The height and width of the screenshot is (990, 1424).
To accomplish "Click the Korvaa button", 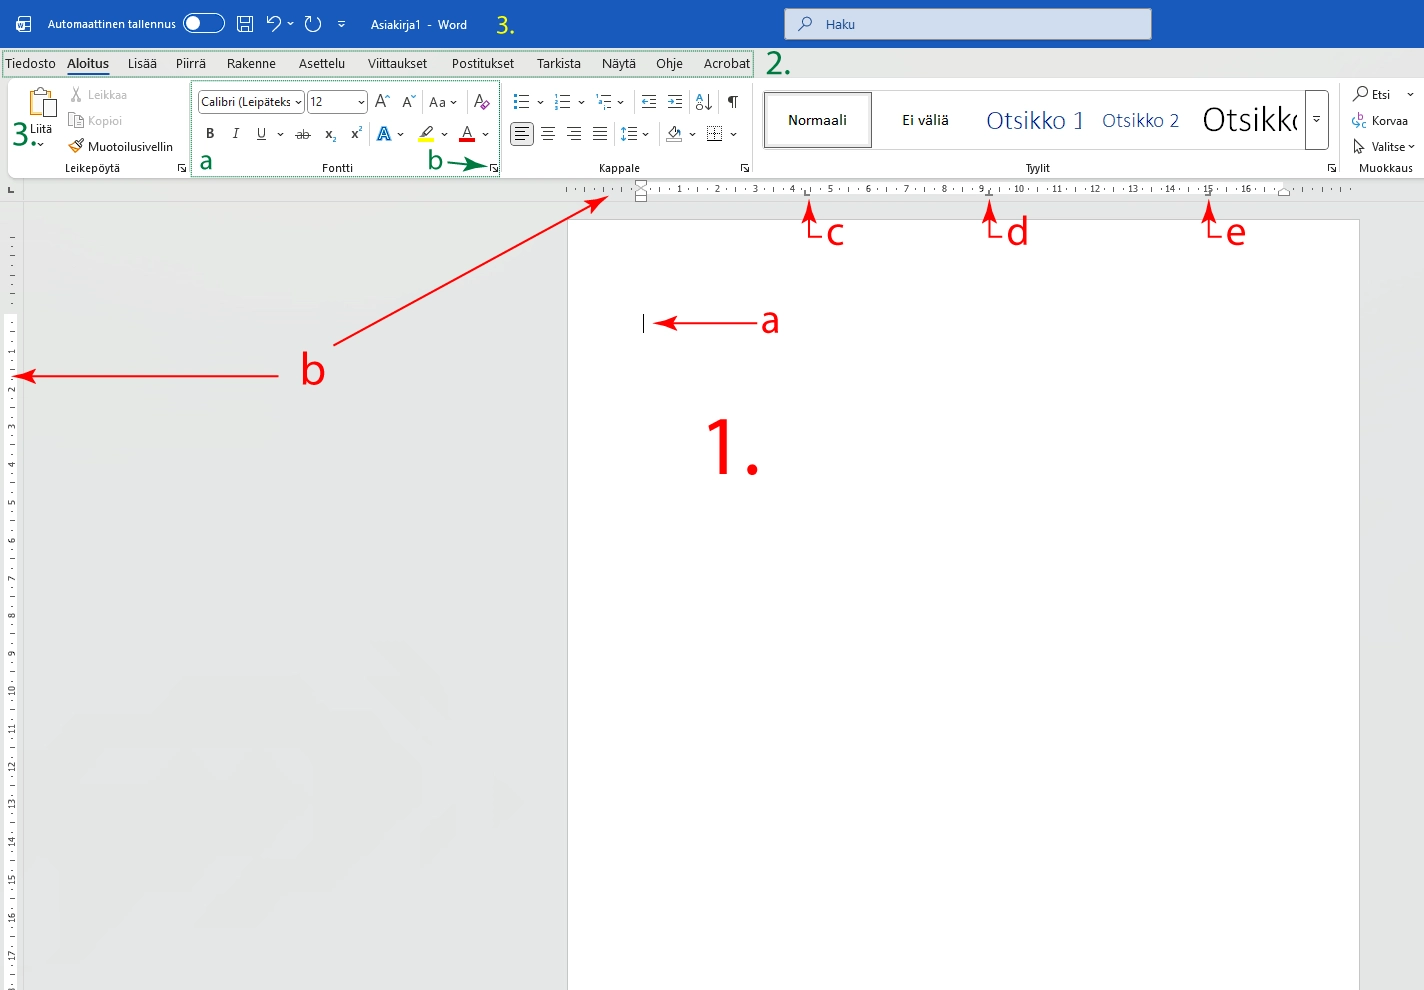I will tap(1380, 121).
